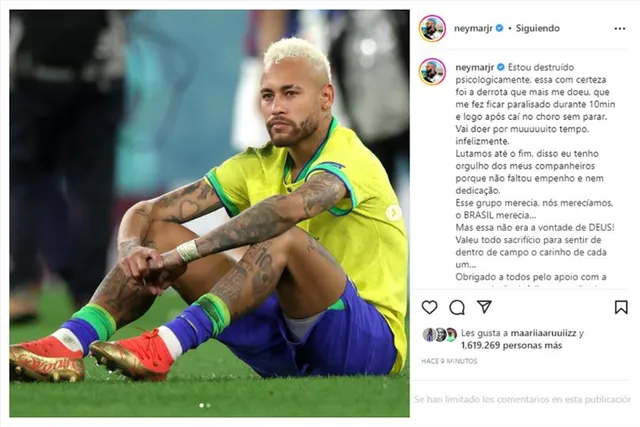The height and width of the screenshot is (427, 640).
Task: Like the post with the heart icon
Action: coord(429,307)
